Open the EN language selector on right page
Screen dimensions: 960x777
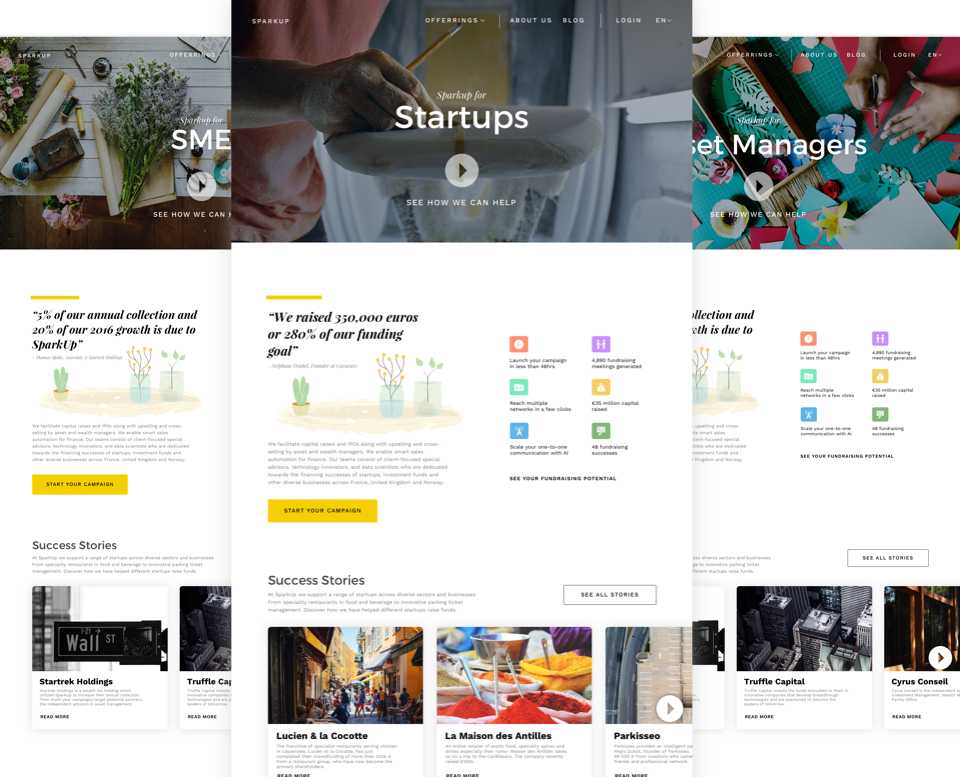934,55
